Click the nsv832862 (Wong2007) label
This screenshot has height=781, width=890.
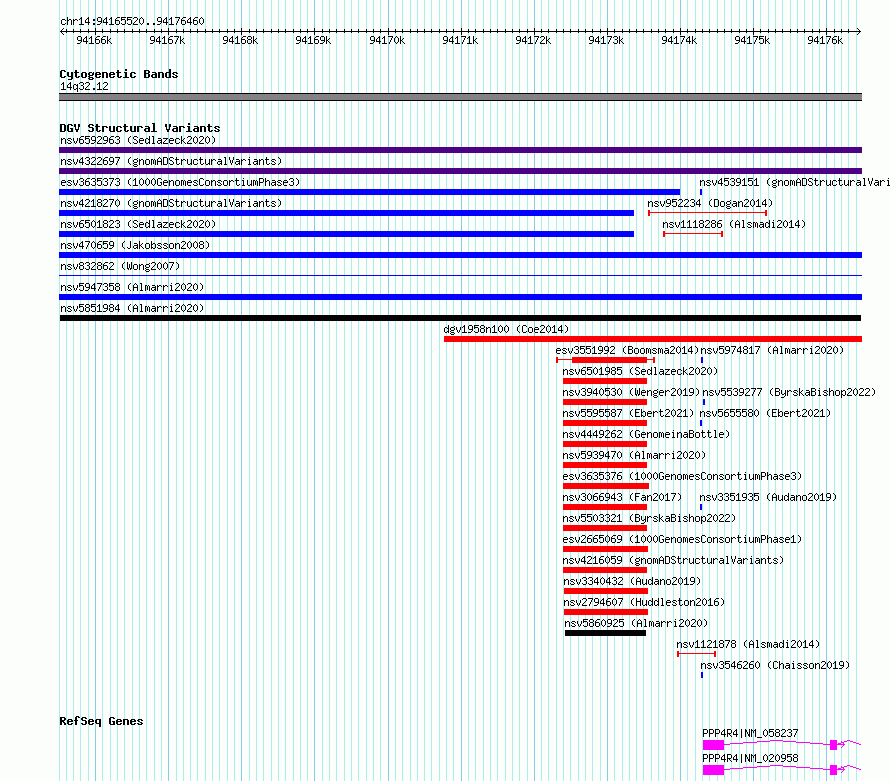pyautogui.click(x=120, y=266)
